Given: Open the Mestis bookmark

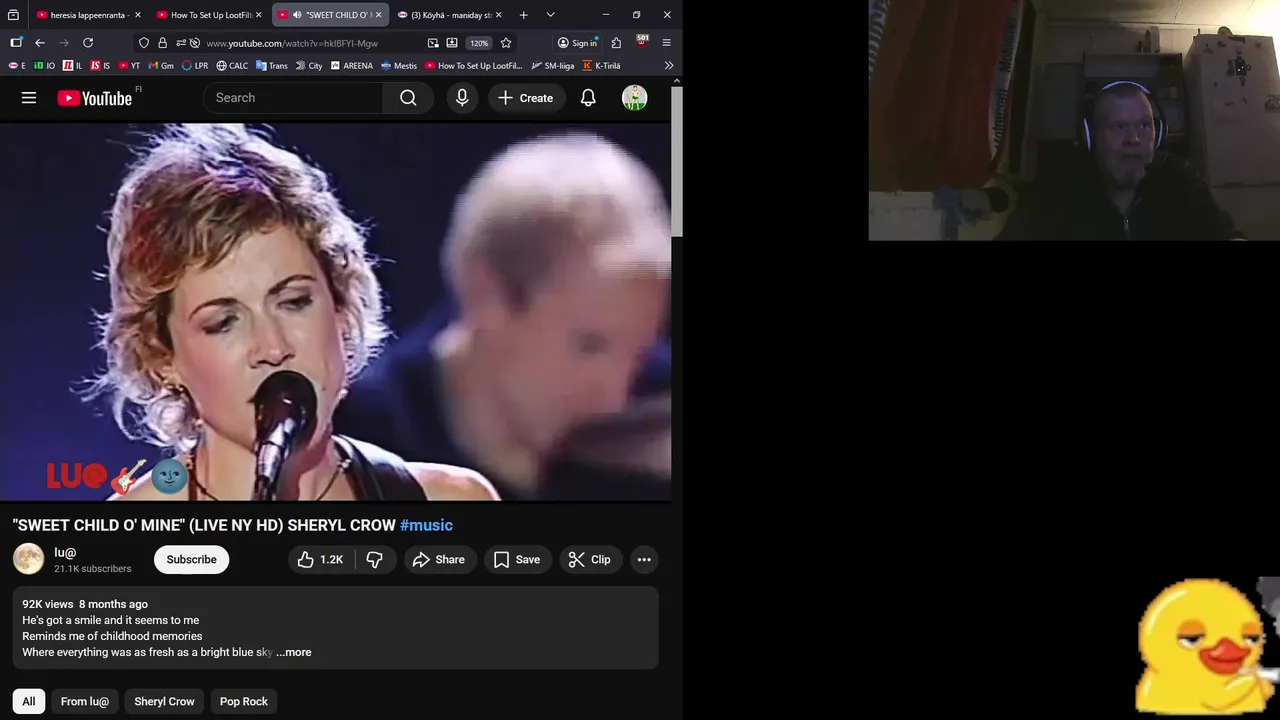Looking at the screenshot, I should click(399, 66).
